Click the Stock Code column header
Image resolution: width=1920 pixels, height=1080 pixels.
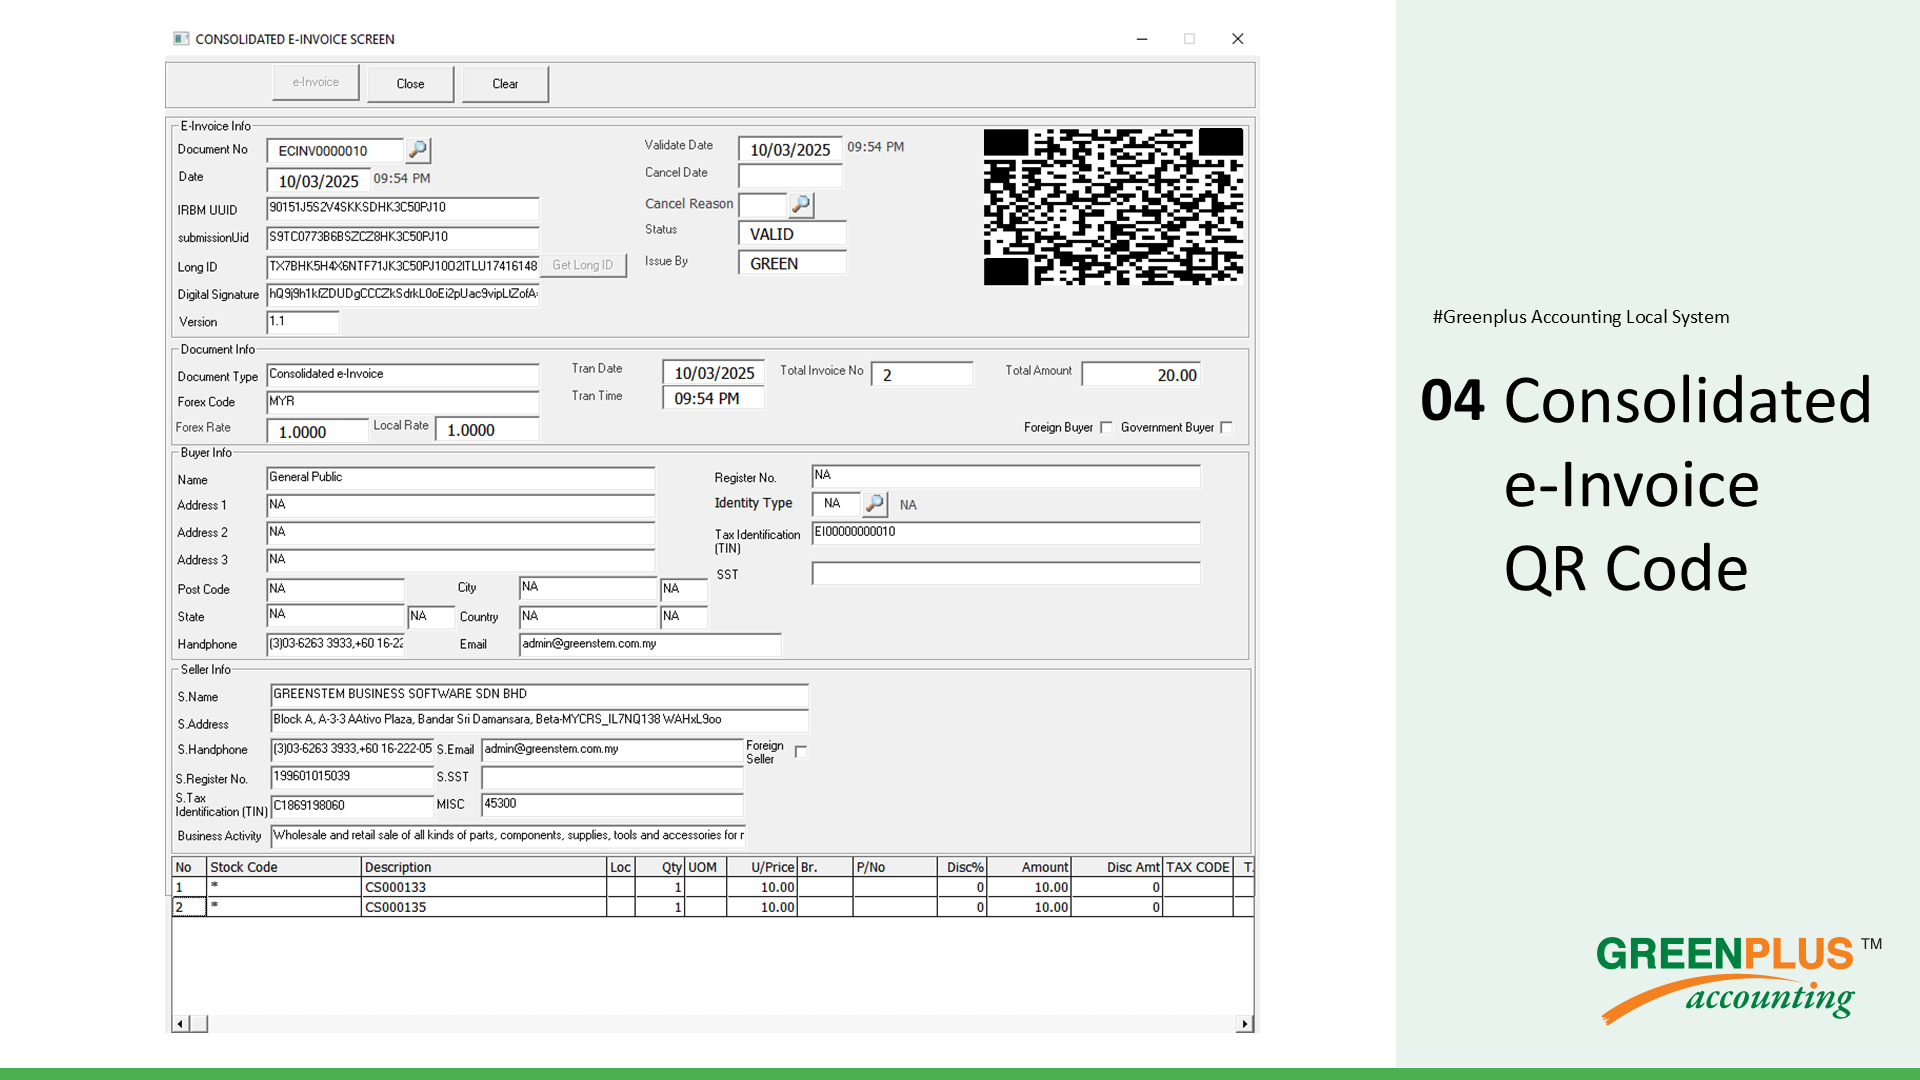[x=284, y=867]
